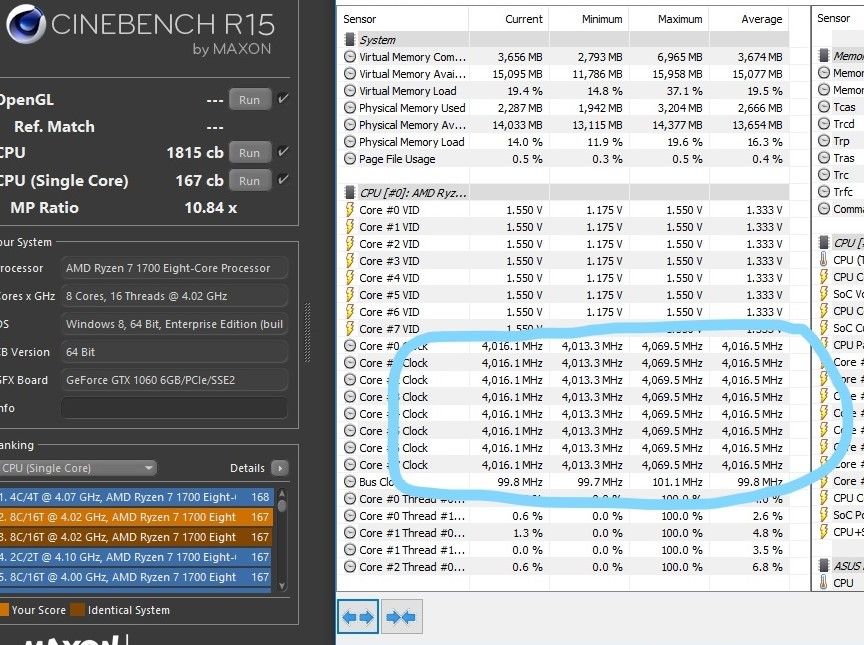This screenshot has width=864, height=645.
Task: Click the Virtual Memory Committed sensor icon
Action: 349,57
